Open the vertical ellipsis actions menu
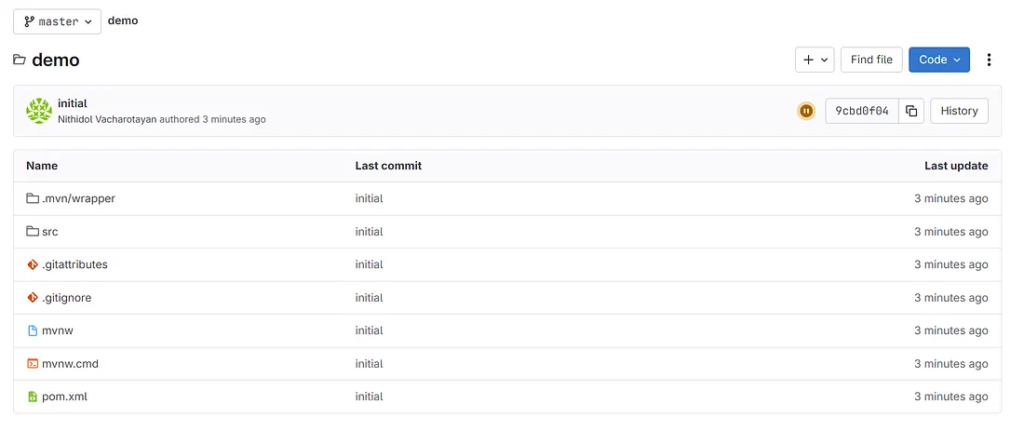 (989, 60)
